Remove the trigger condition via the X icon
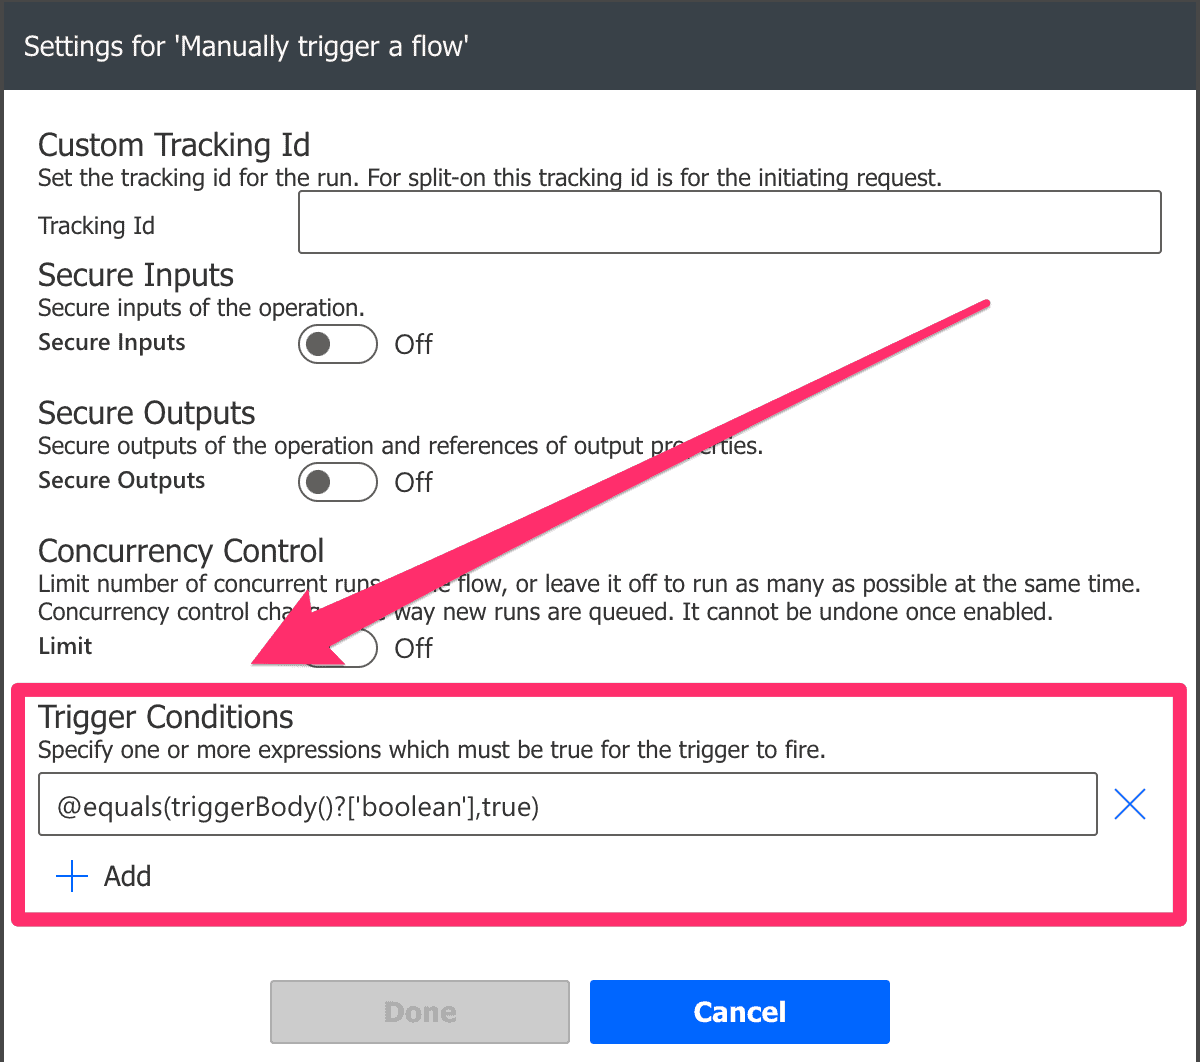Viewport: 1200px width, 1062px height. pos(1129,803)
